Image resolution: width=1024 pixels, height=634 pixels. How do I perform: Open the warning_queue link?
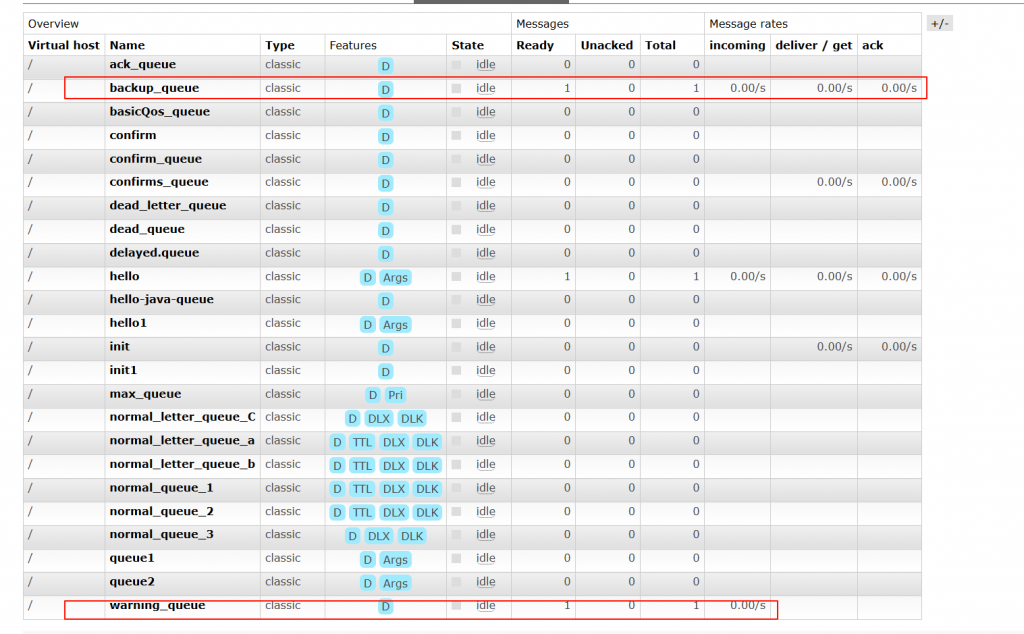[x=157, y=605]
